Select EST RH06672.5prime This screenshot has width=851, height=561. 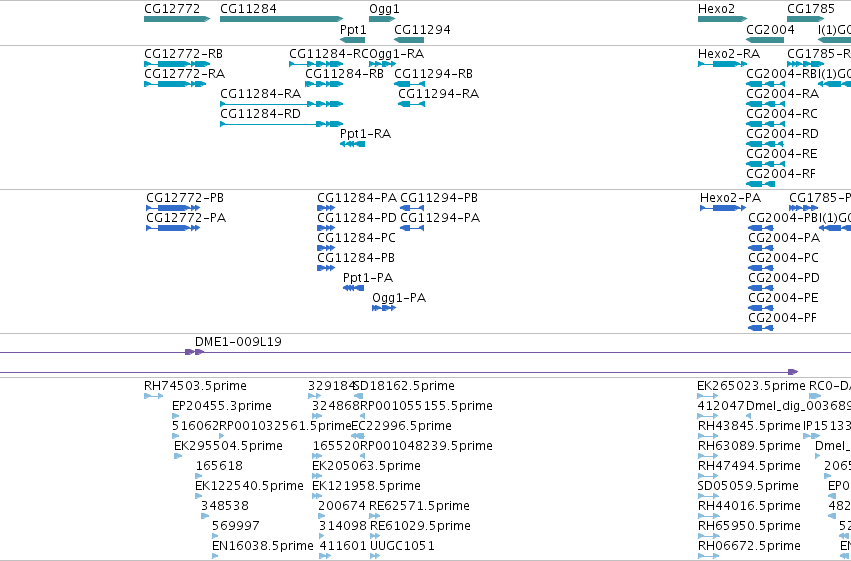pyautogui.click(x=708, y=556)
